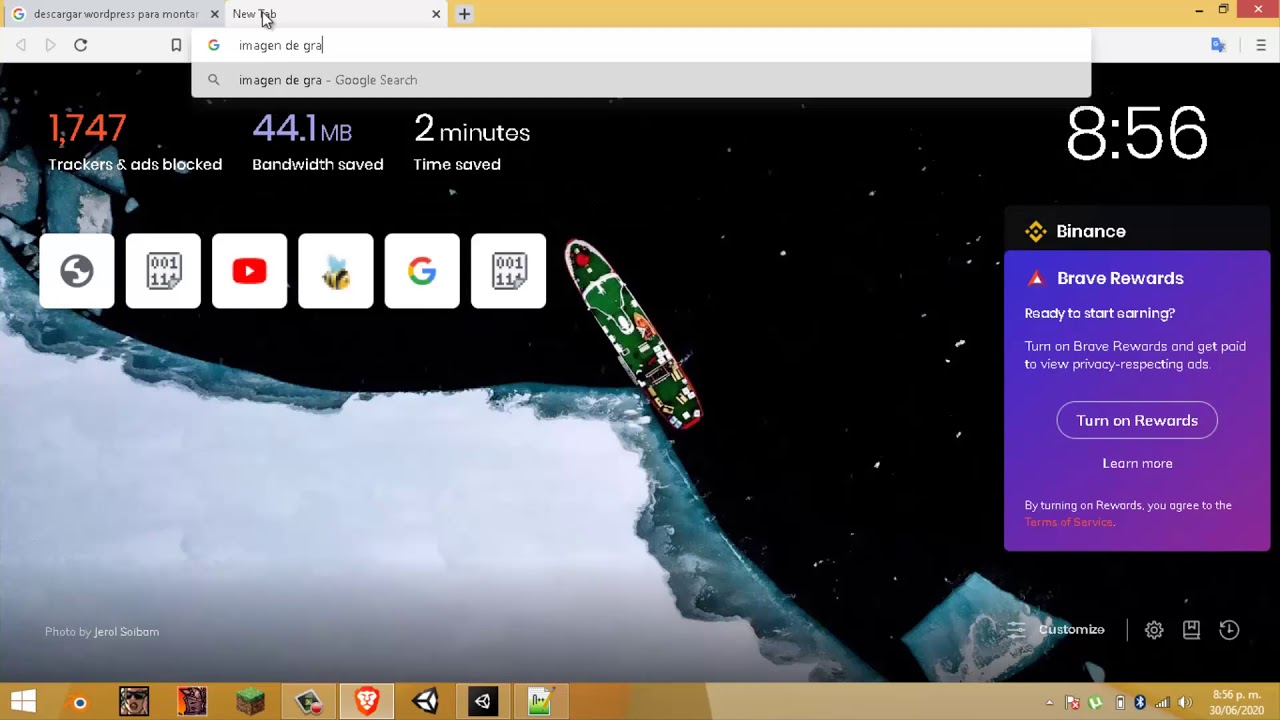Viewport: 1280px width, 720px height.
Task: Go back with the left arrow
Action: pyautogui.click(x=21, y=45)
